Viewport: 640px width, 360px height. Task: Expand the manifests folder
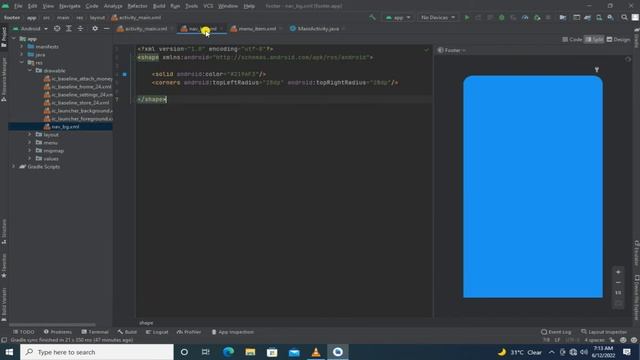22,47
